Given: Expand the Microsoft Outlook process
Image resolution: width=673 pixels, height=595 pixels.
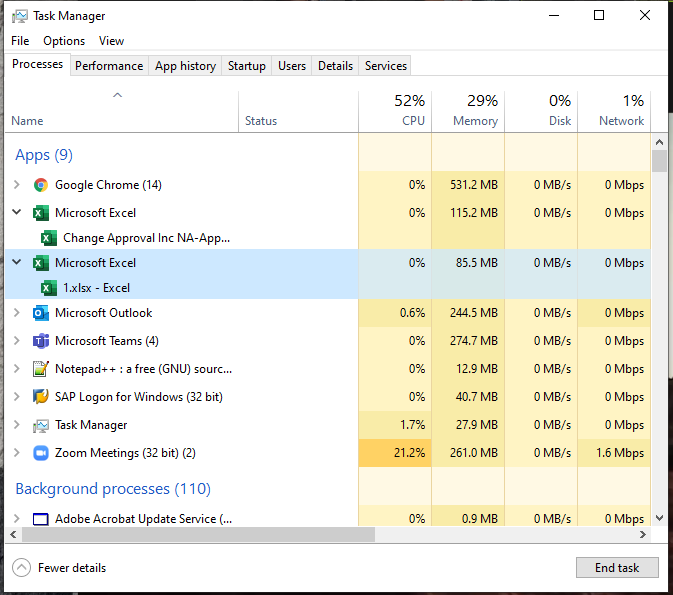Looking at the screenshot, I should point(16,313).
